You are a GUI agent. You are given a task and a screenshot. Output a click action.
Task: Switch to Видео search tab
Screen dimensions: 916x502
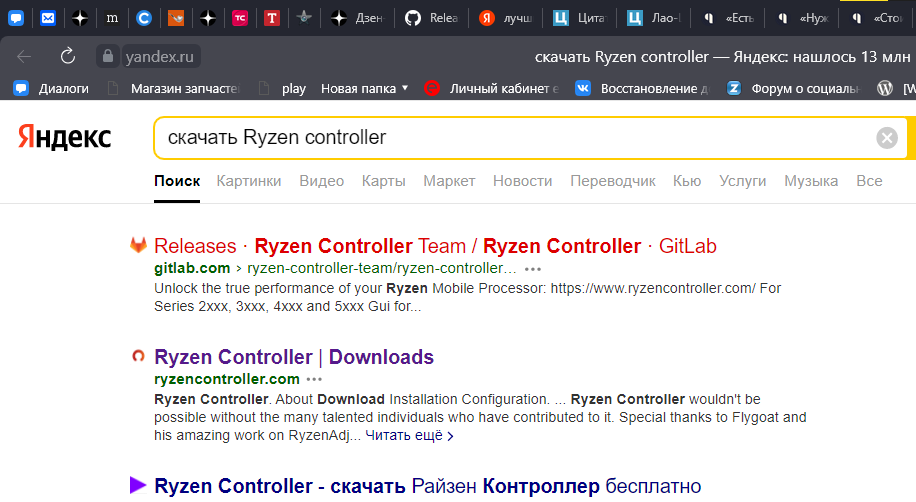click(321, 181)
